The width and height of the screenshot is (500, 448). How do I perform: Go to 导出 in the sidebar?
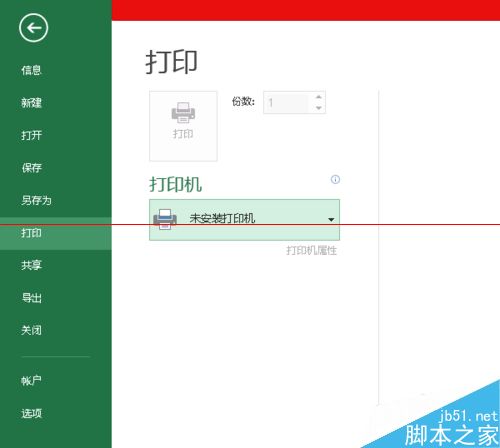tap(31, 298)
